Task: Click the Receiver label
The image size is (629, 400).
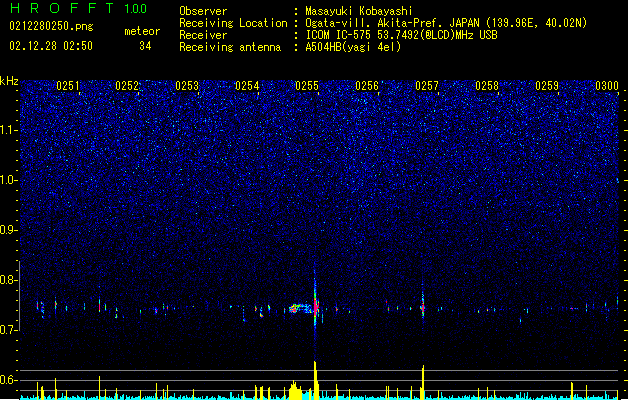Action: coord(203,35)
